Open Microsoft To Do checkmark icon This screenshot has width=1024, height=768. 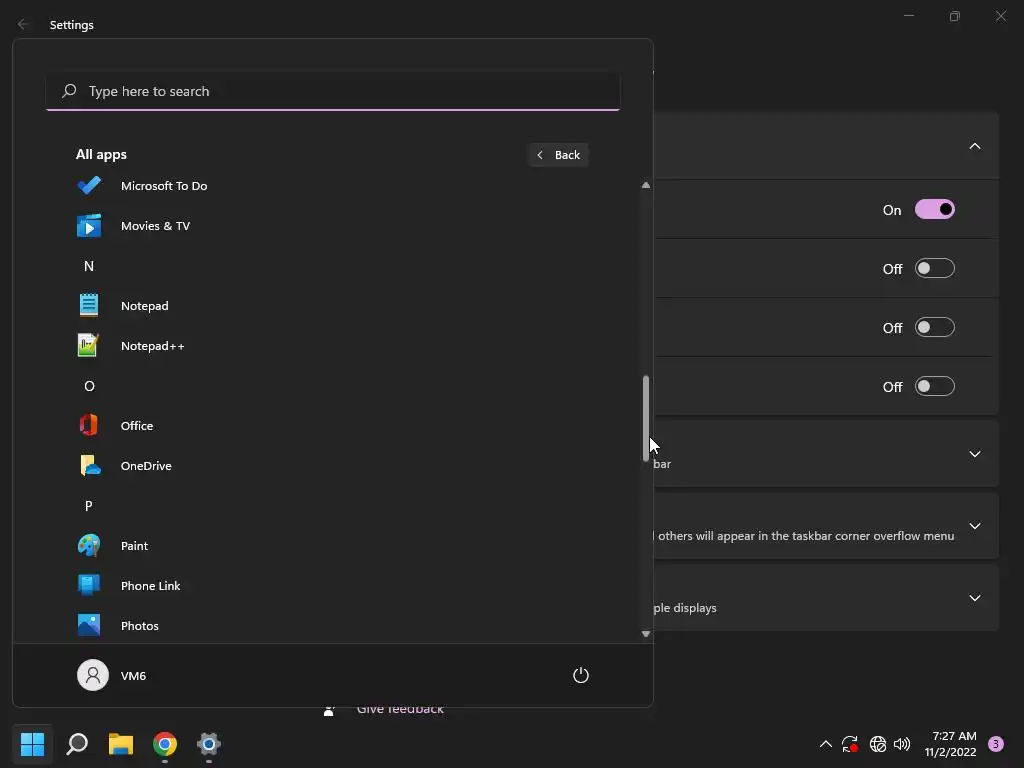click(x=89, y=185)
